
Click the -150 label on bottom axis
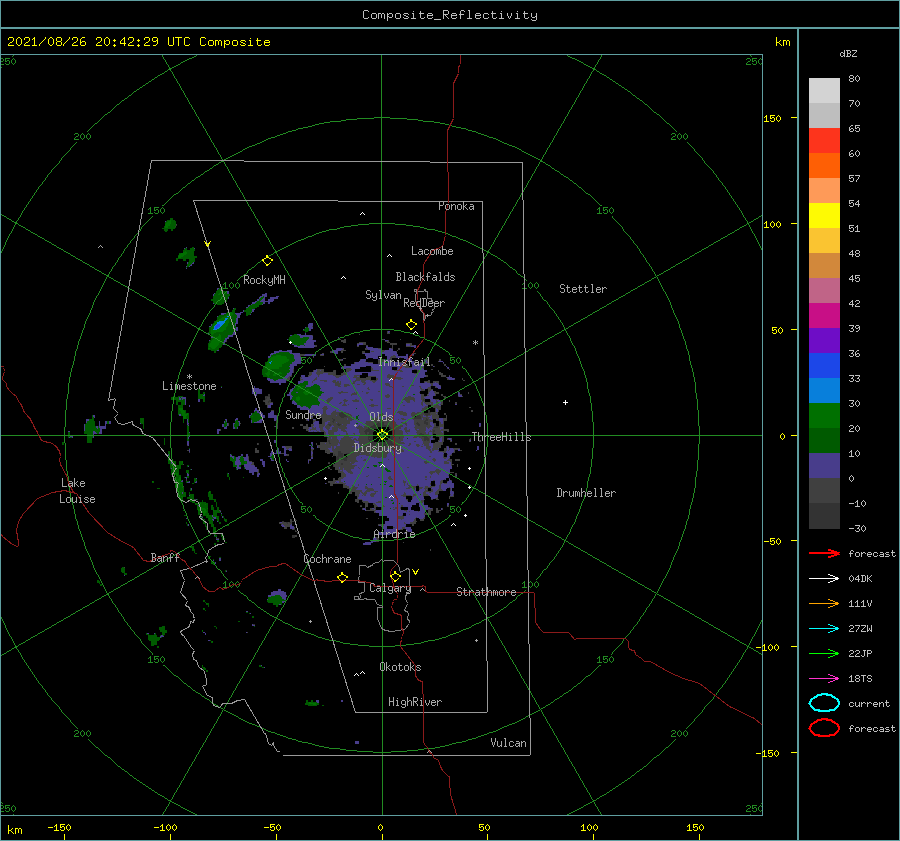(59, 827)
